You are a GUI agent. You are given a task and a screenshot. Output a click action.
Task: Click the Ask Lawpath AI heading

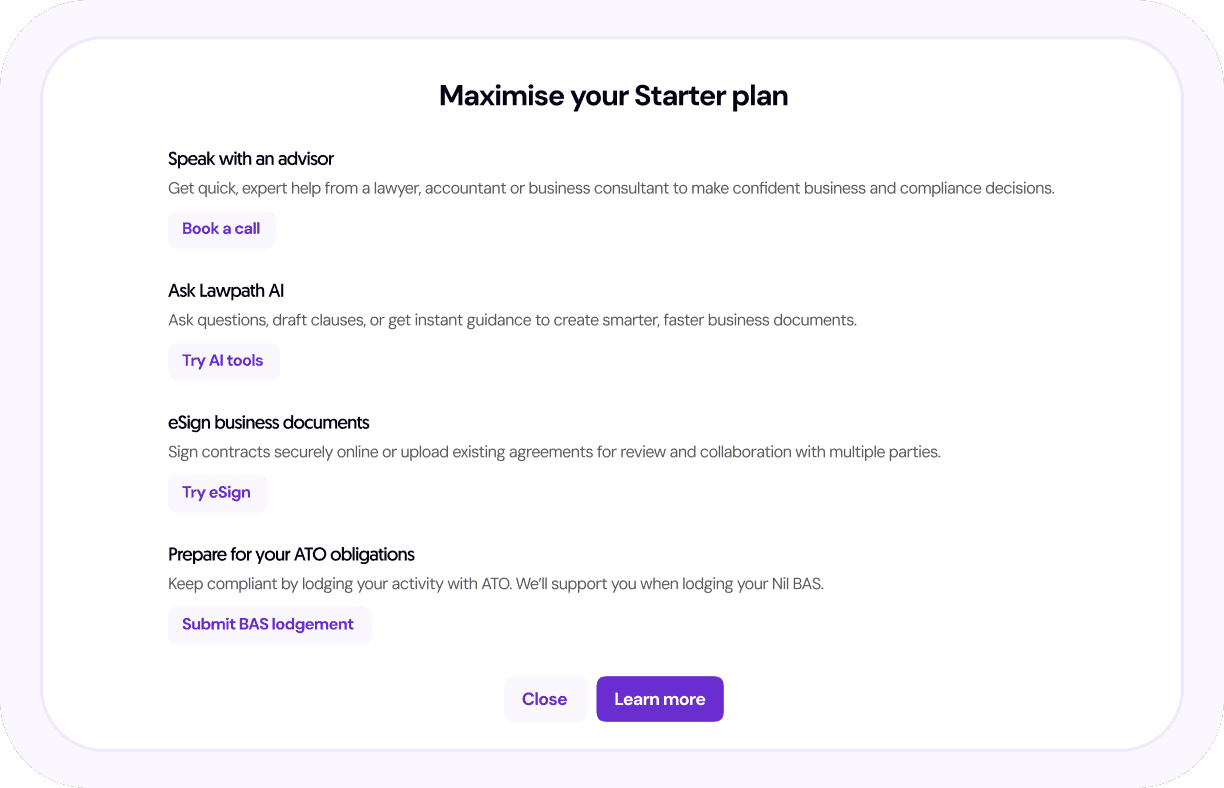click(226, 291)
